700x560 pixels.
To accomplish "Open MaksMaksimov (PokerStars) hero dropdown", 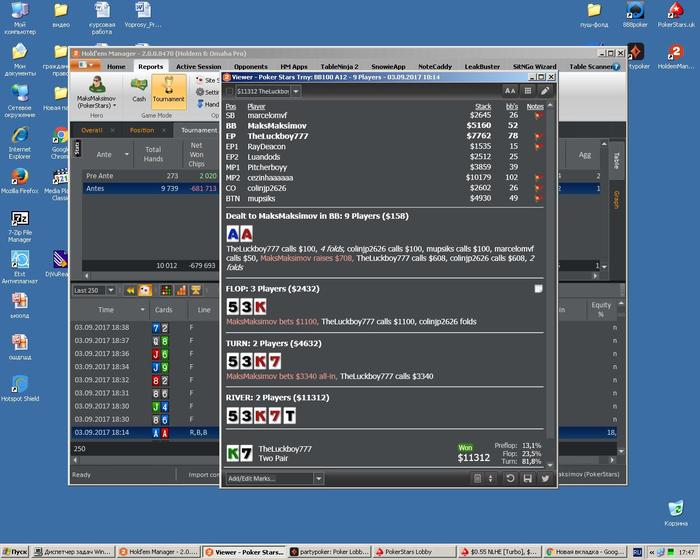I will (96, 102).
